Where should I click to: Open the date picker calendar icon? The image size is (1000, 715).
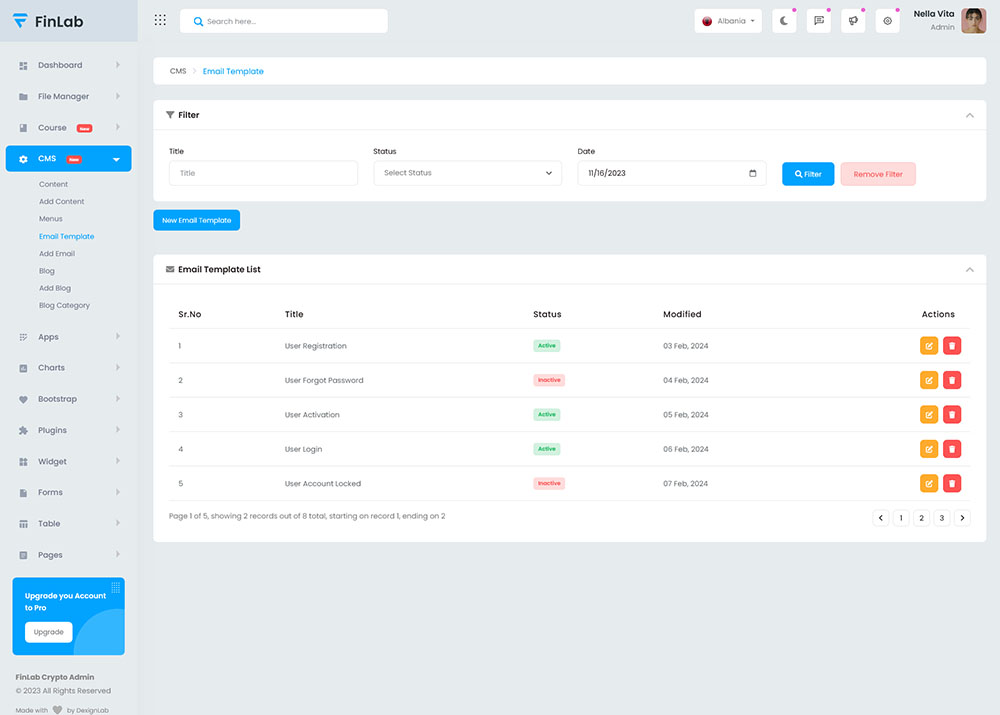point(752,173)
